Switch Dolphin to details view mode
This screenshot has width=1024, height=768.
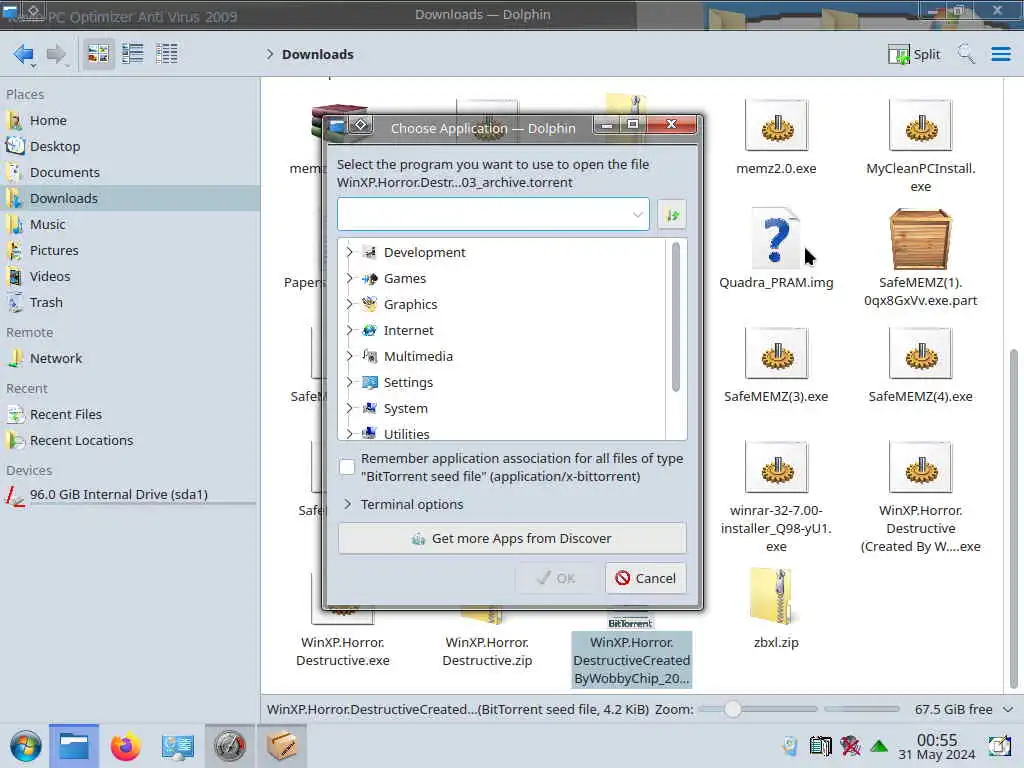167,54
